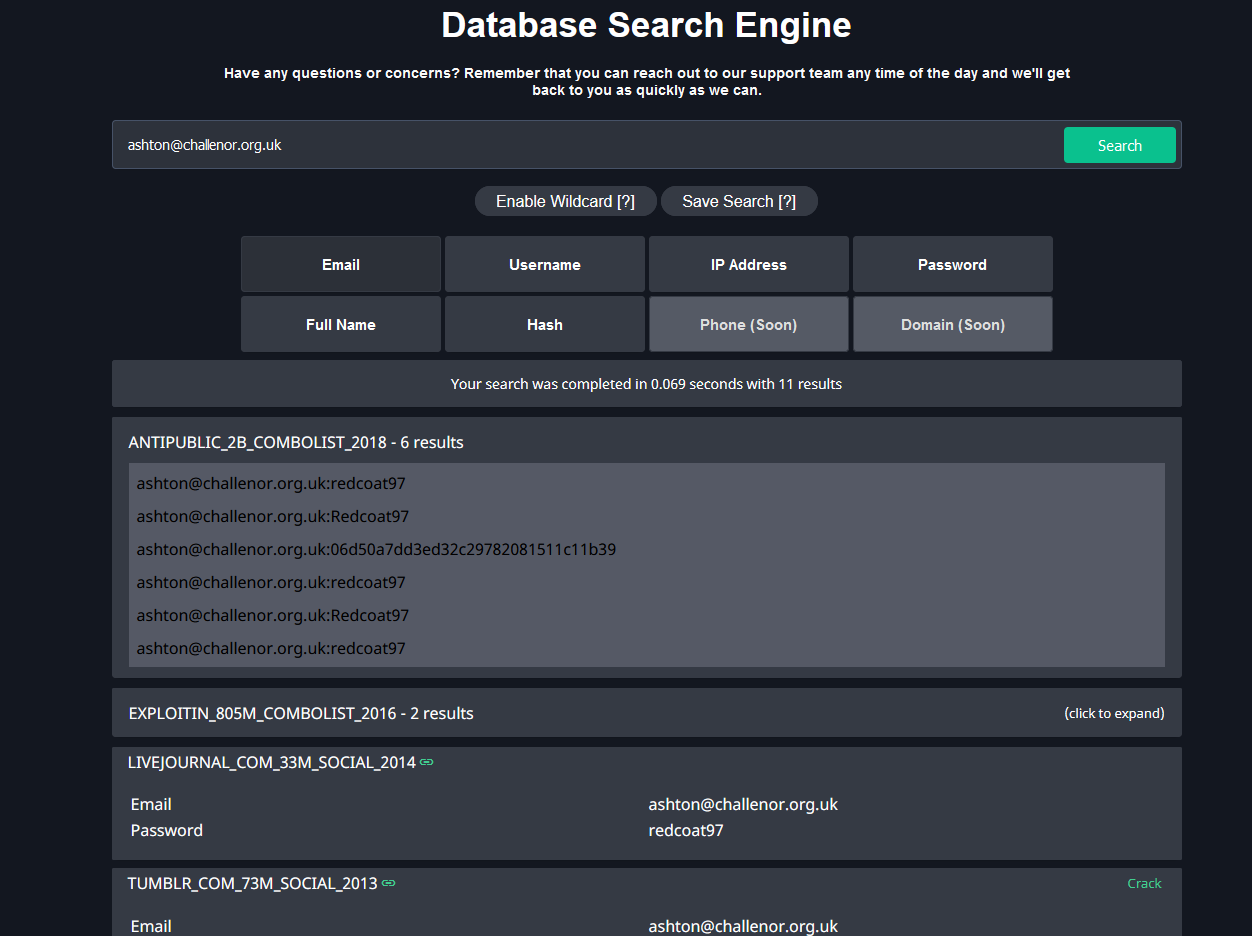The image size is (1252, 936).
Task: Select the Username search type
Action: 545,264
